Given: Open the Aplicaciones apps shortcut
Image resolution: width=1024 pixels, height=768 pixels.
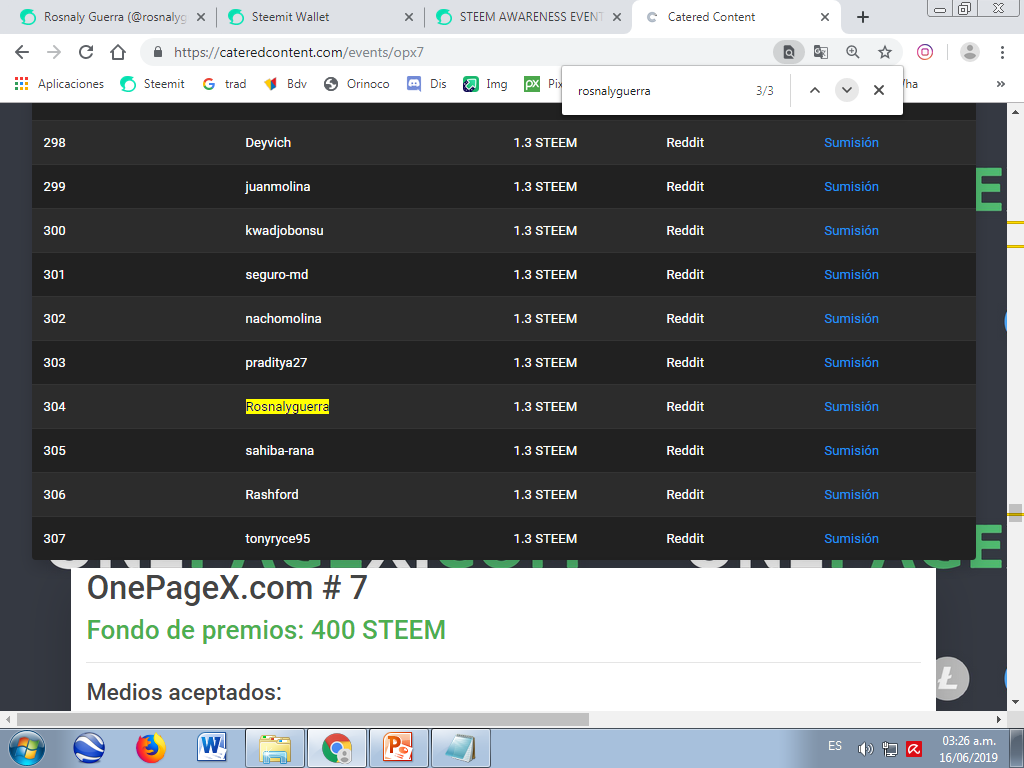Looking at the screenshot, I should pyautogui.click(x=59, y=84).
